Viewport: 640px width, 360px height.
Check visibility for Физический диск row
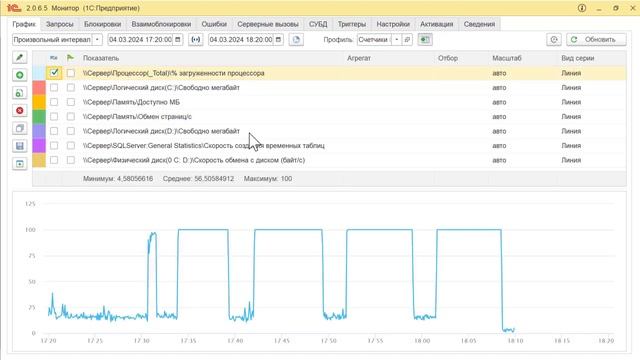(x=54, y=160)
